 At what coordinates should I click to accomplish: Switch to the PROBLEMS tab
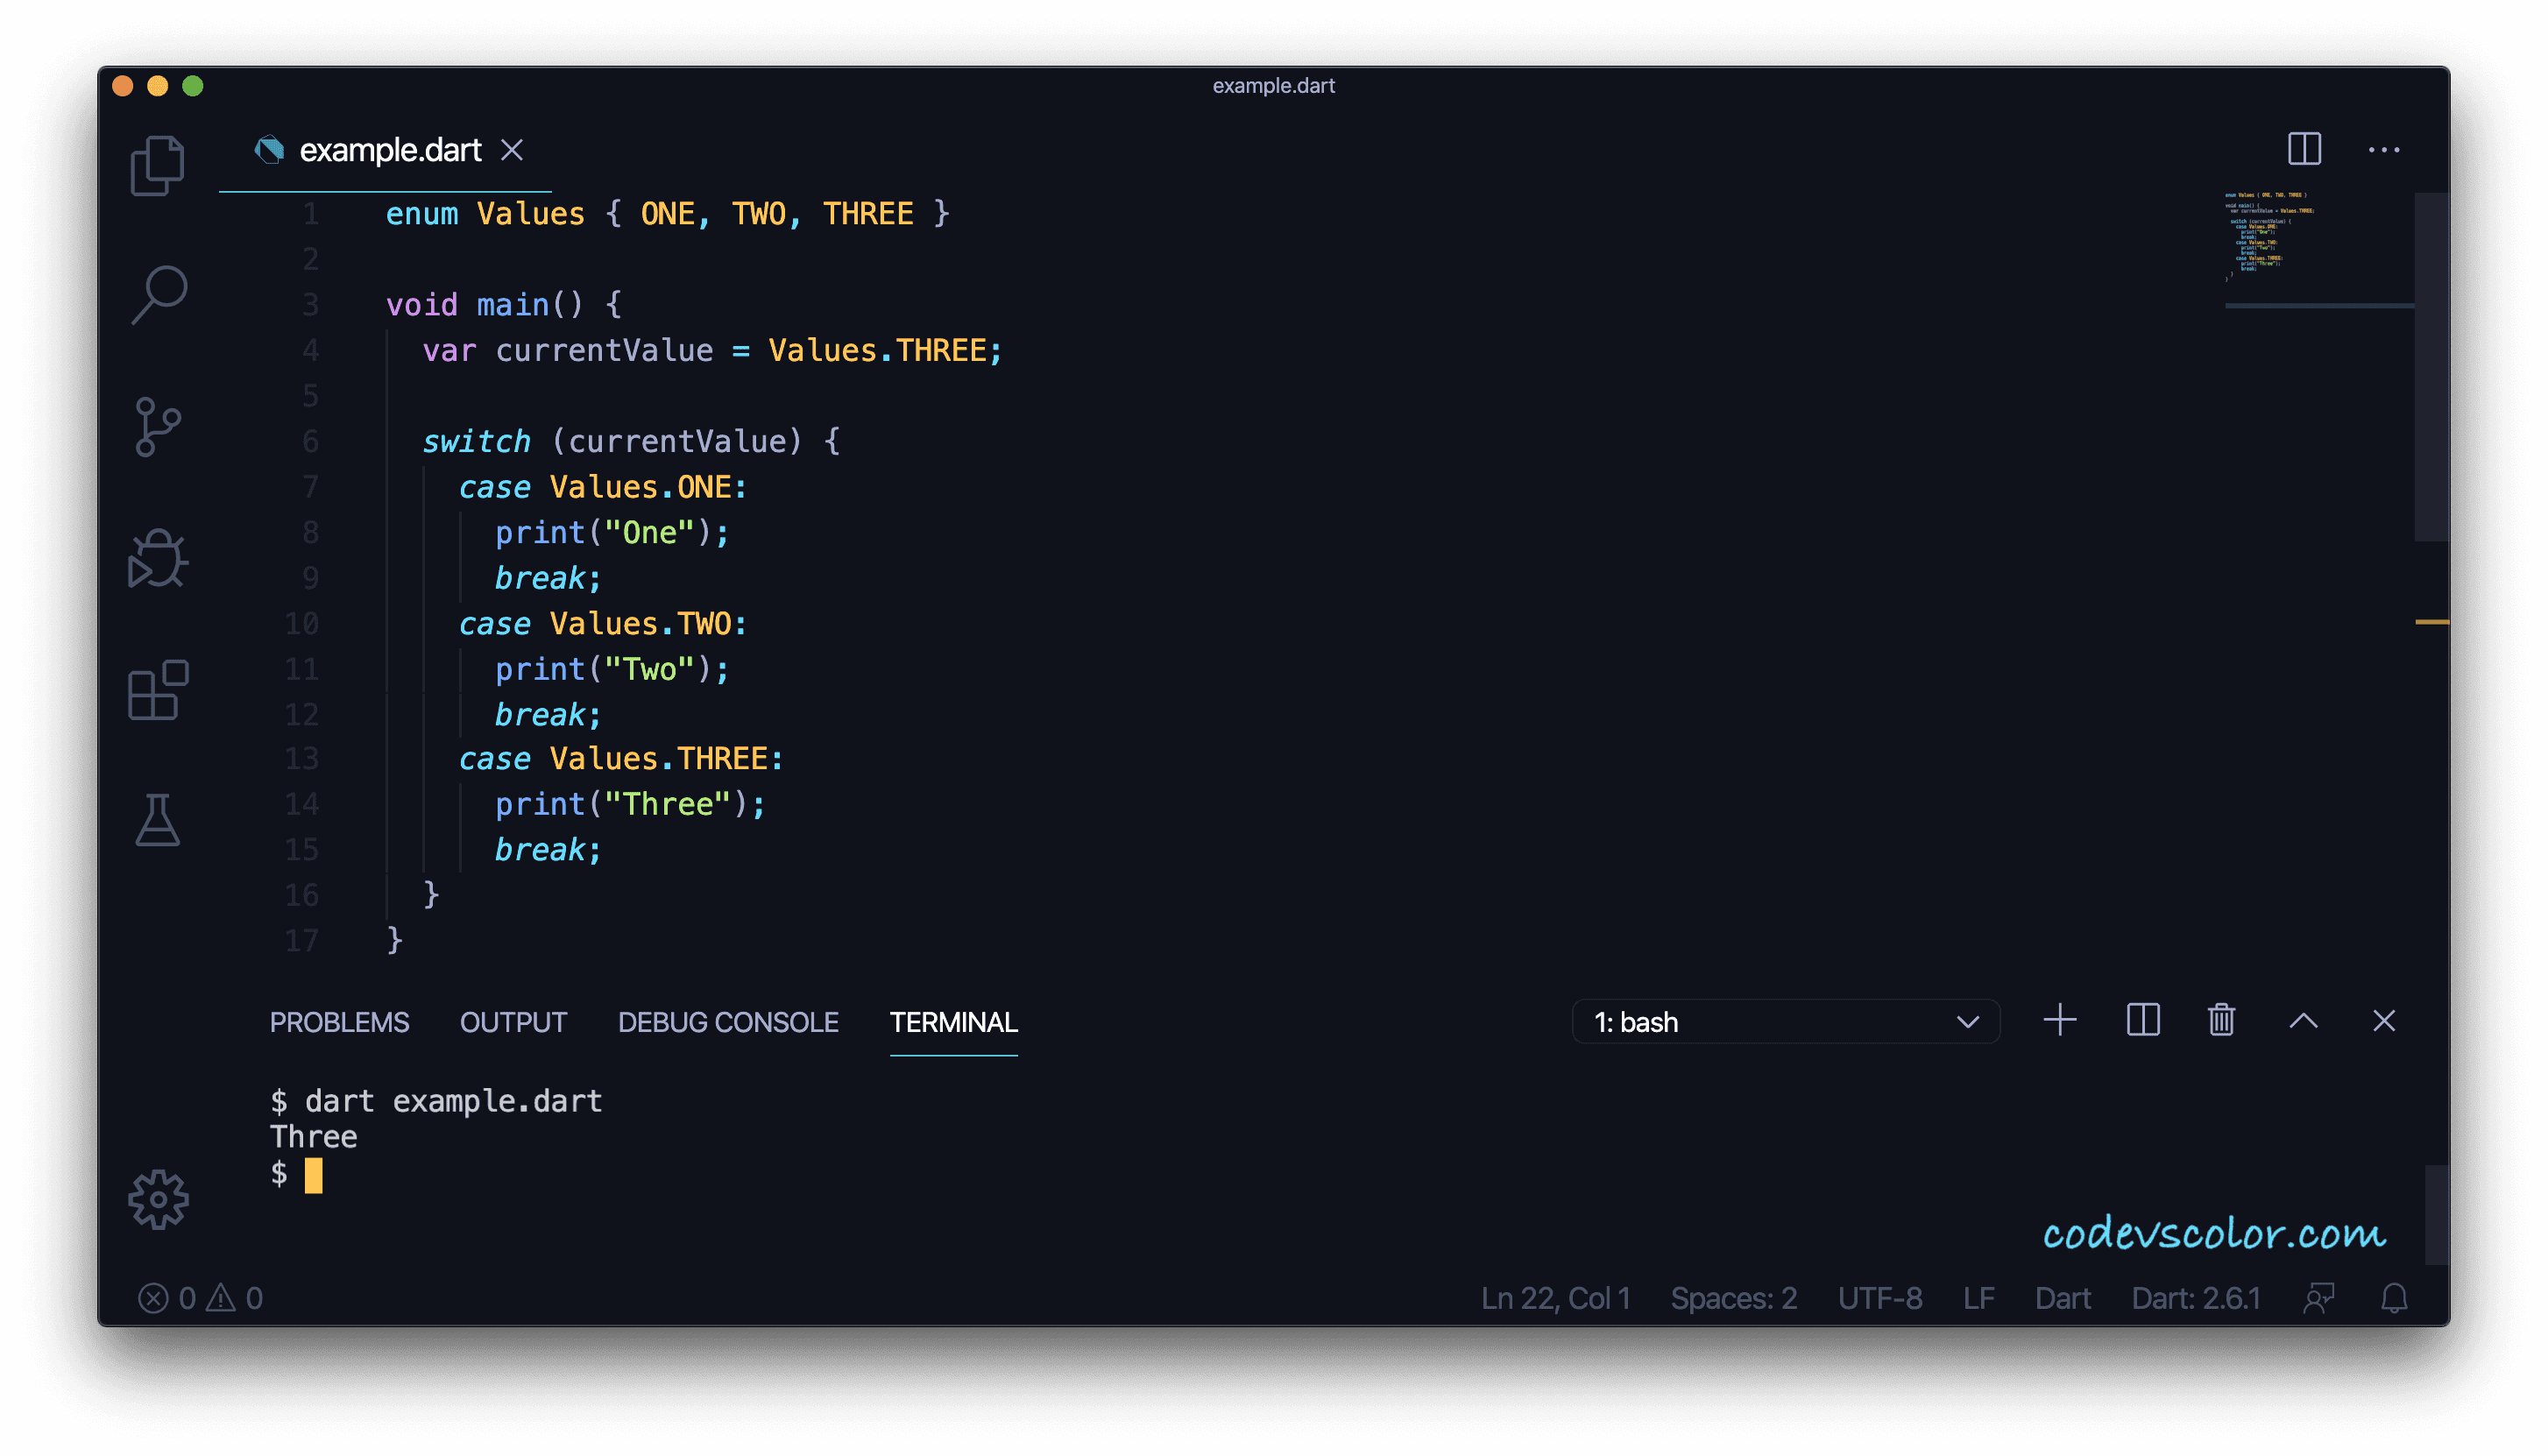tap(340, 1022)
